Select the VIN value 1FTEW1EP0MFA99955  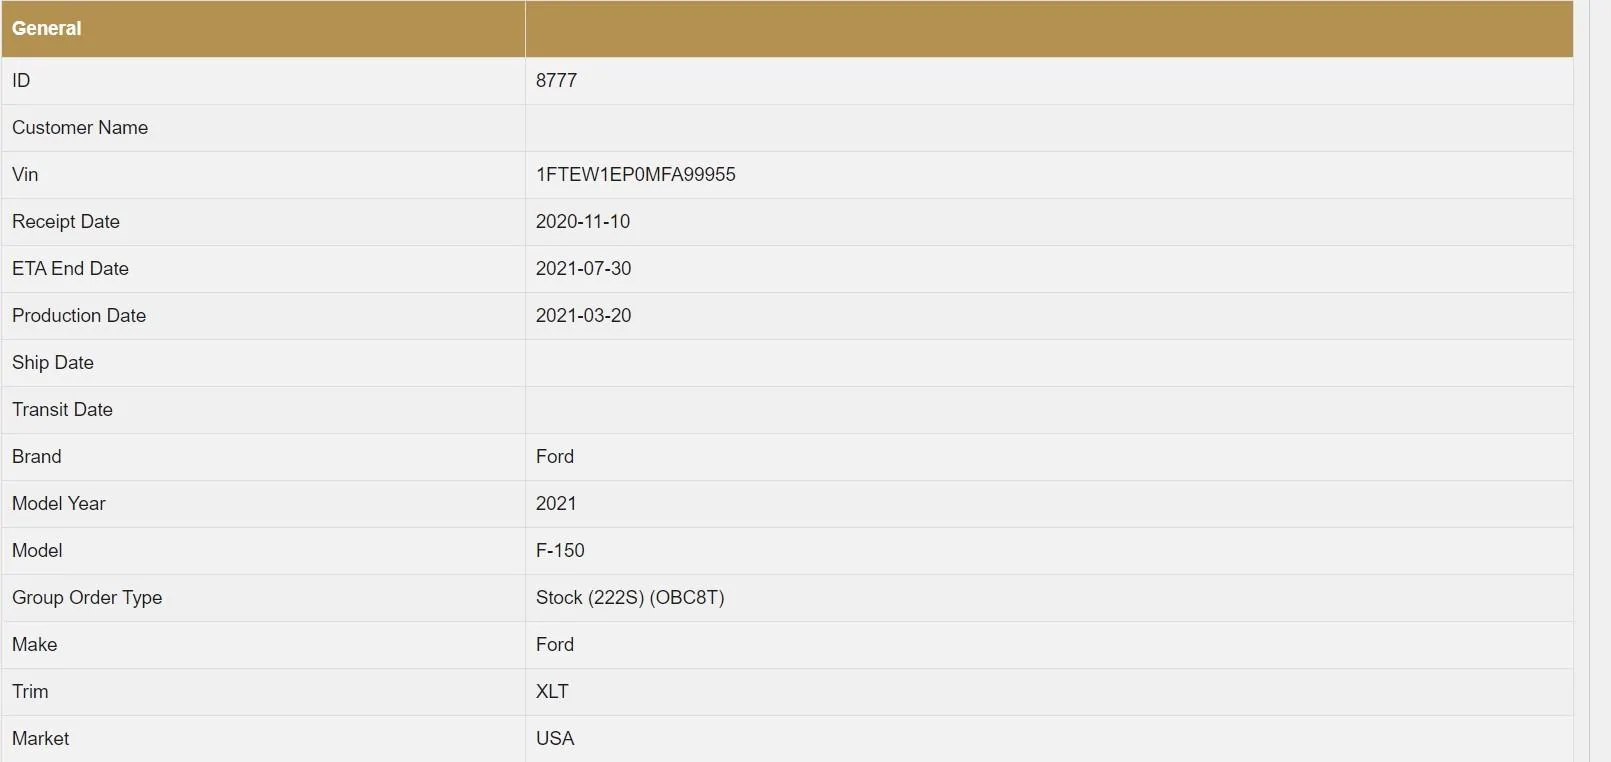tap(635, 175)
